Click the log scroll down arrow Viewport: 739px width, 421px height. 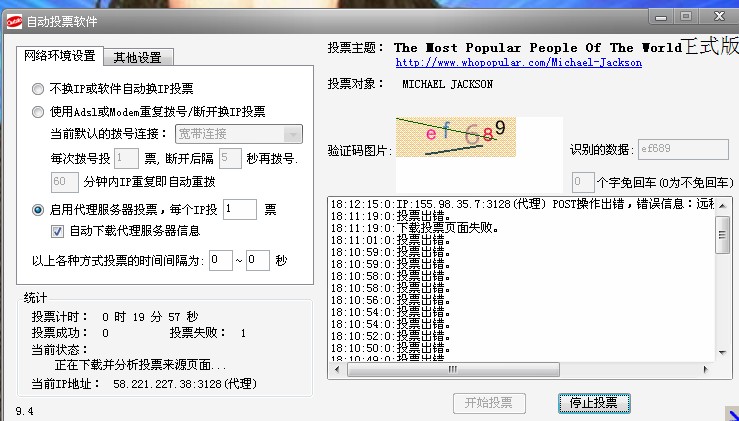point(723,353)
